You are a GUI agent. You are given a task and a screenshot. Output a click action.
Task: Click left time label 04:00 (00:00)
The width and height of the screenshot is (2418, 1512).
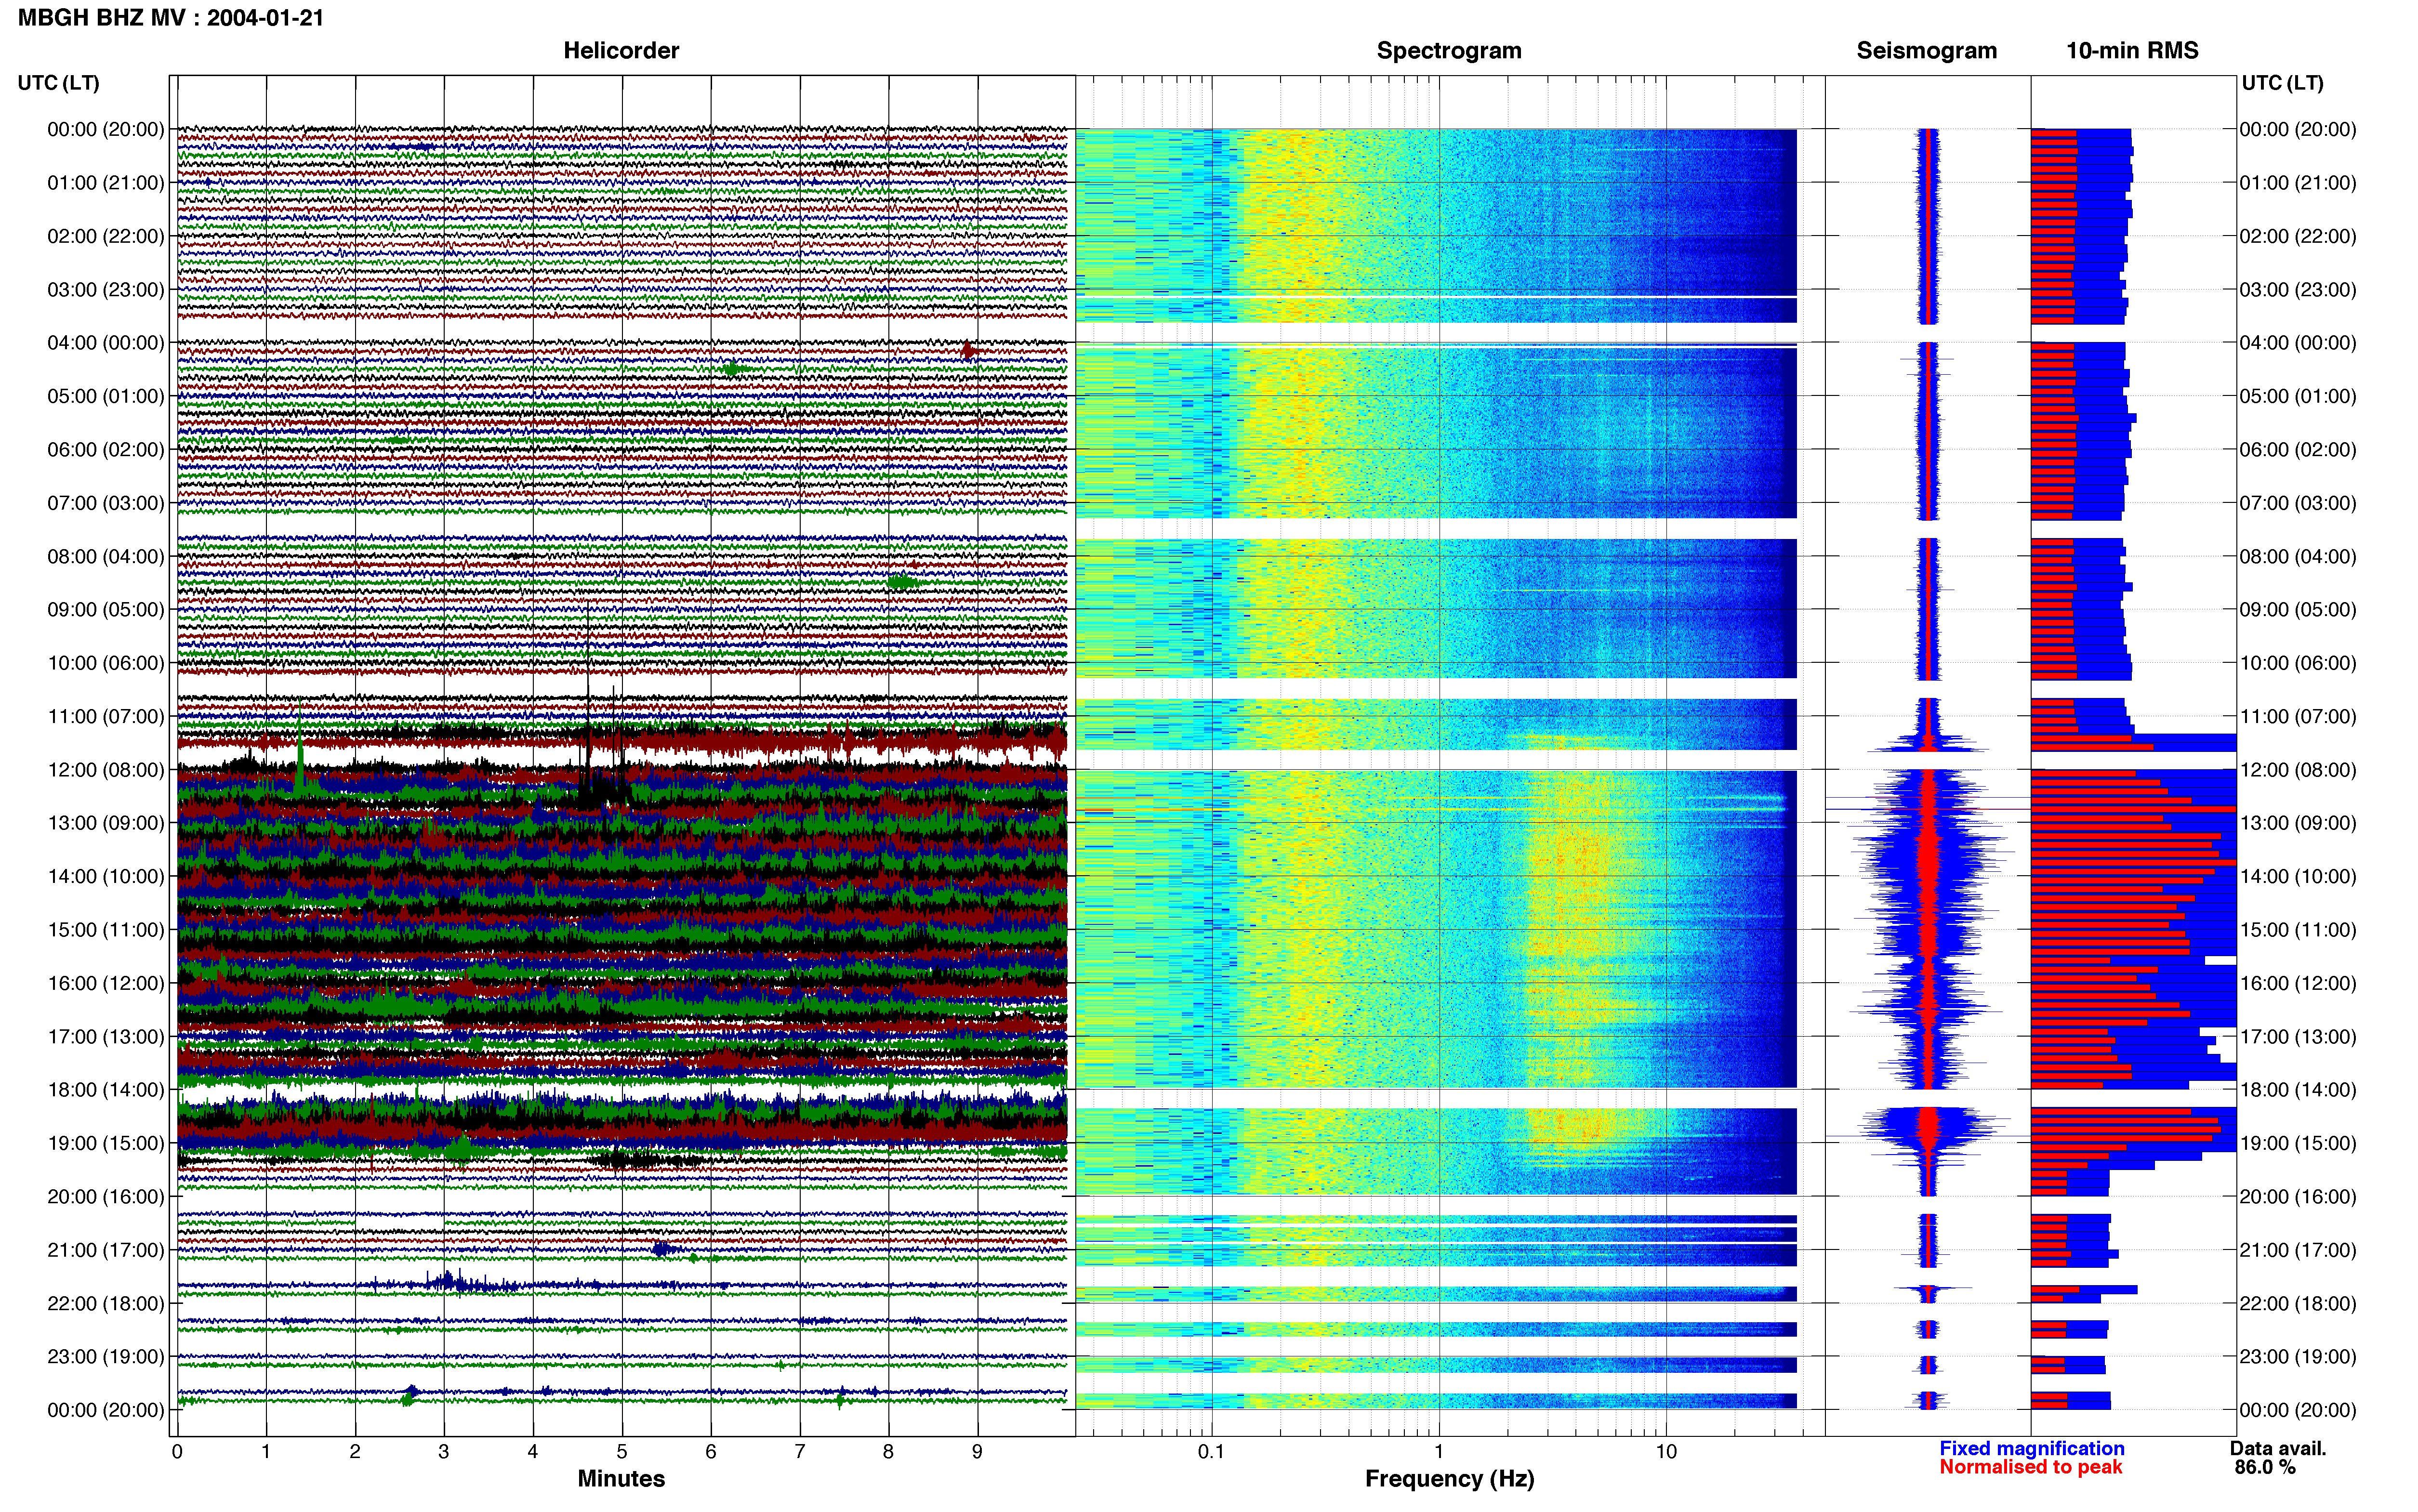pos(106,342)
